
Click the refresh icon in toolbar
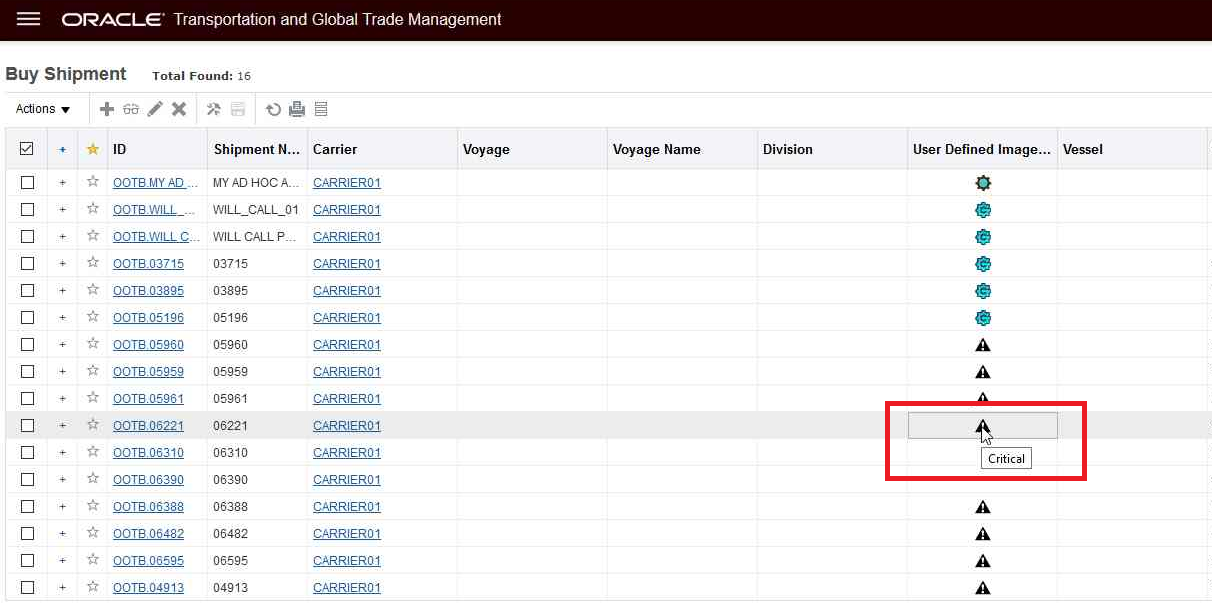(x=273, y=109)
